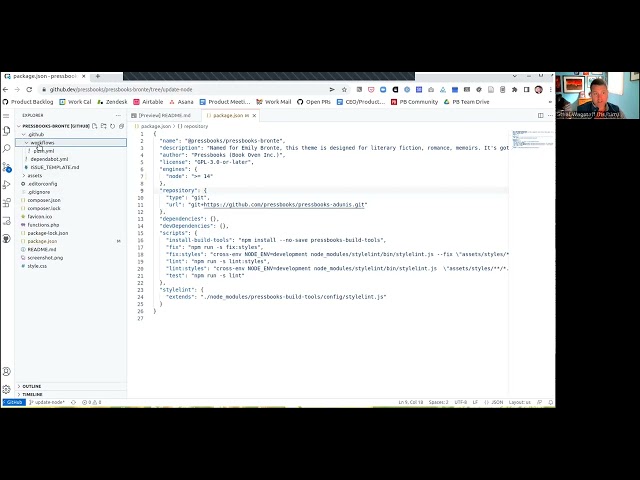
Task: Collapse all folders in Explorer
Action: (121, 126)
